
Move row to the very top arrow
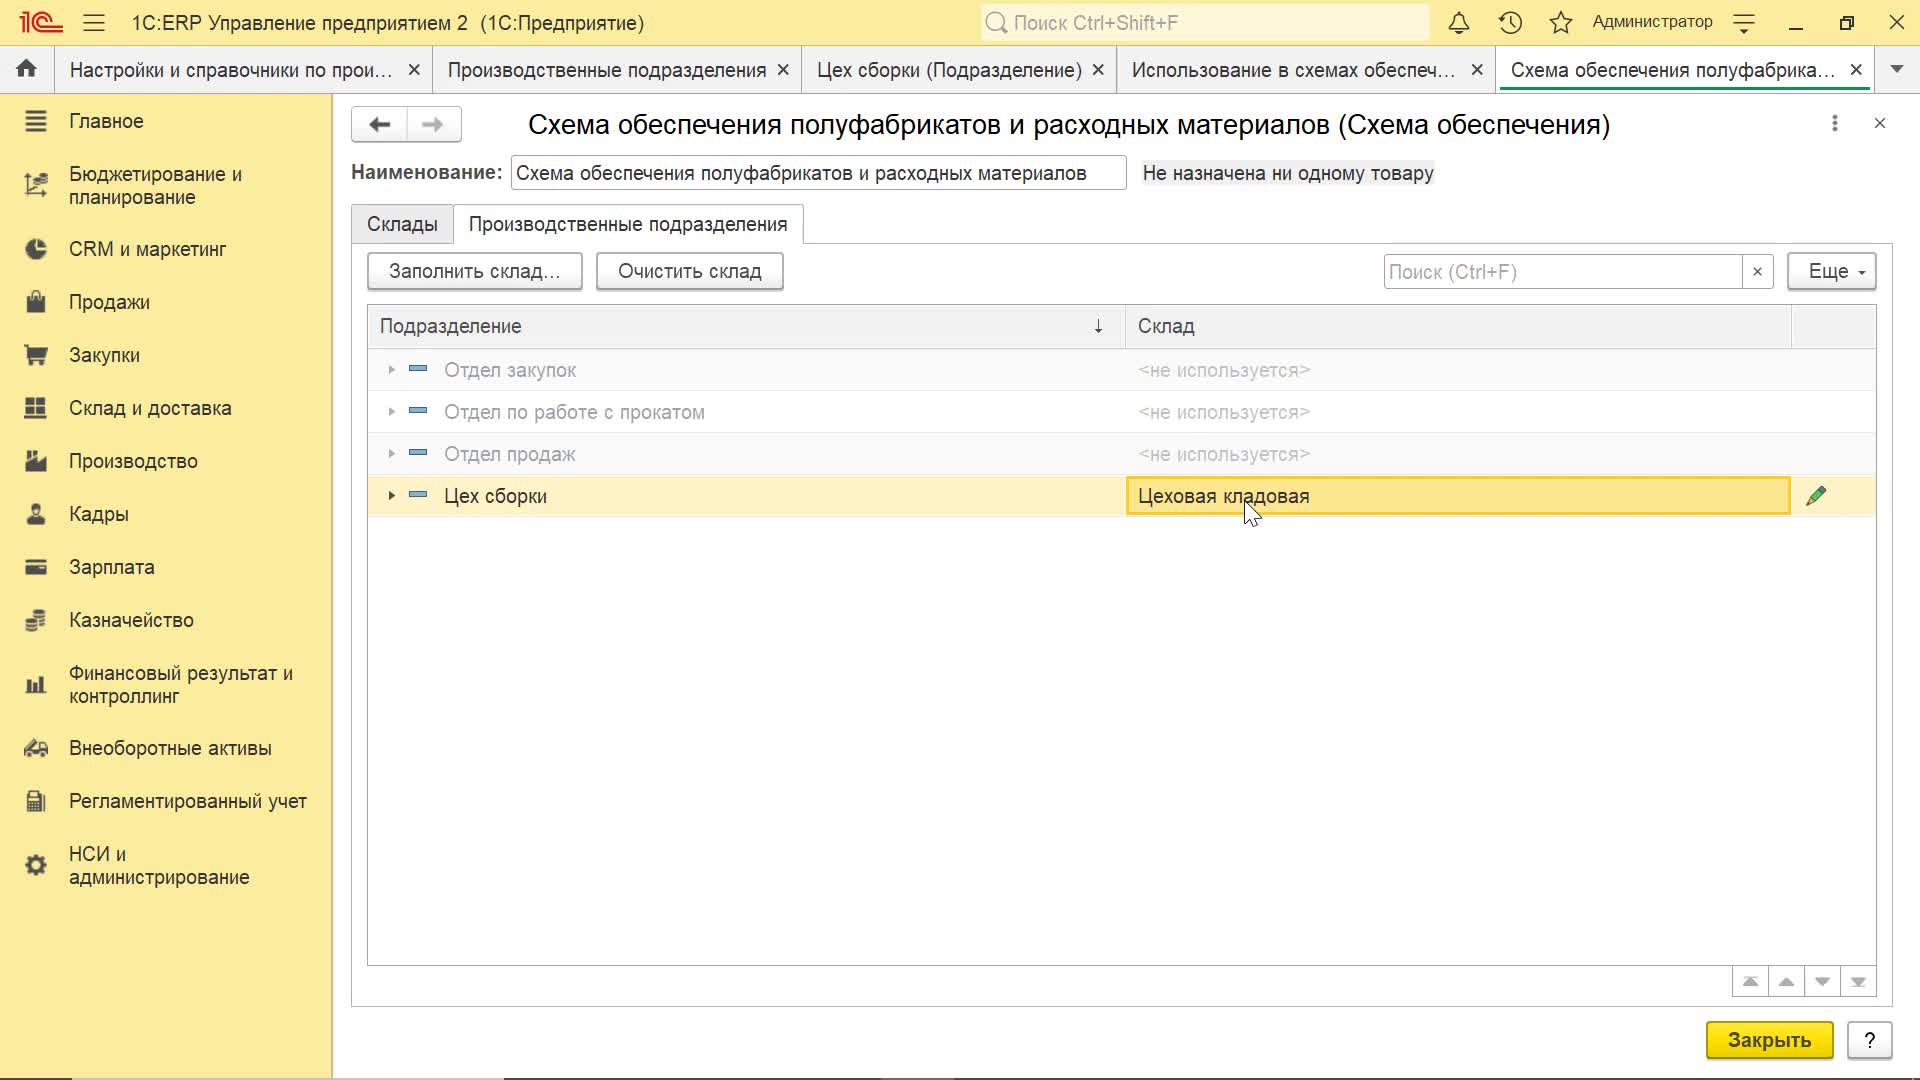[x=1750, y=982]
